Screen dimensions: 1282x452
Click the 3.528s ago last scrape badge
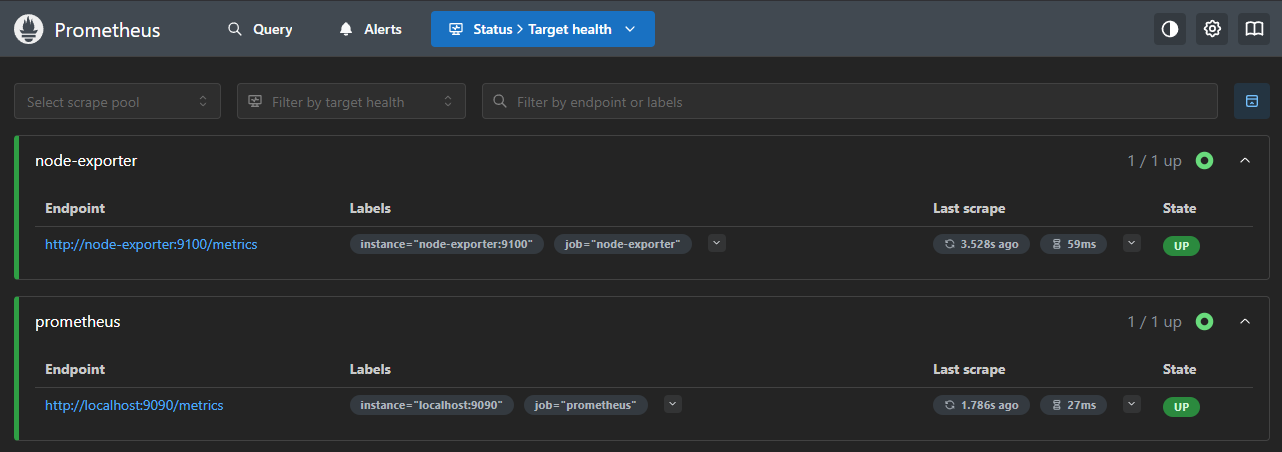981,244
